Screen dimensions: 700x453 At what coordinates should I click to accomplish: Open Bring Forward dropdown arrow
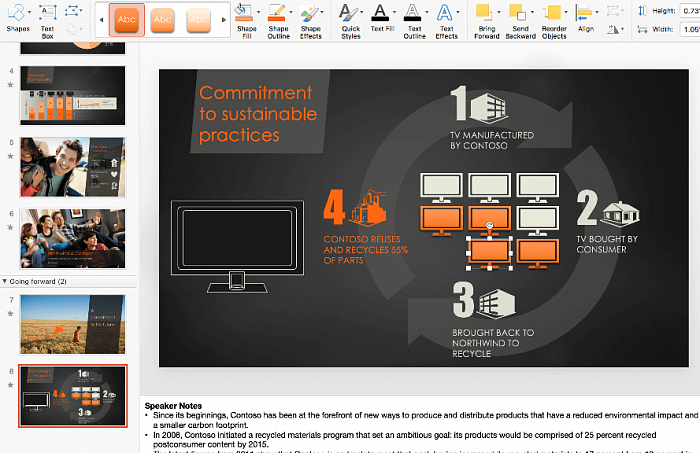[x=499, y=12]
